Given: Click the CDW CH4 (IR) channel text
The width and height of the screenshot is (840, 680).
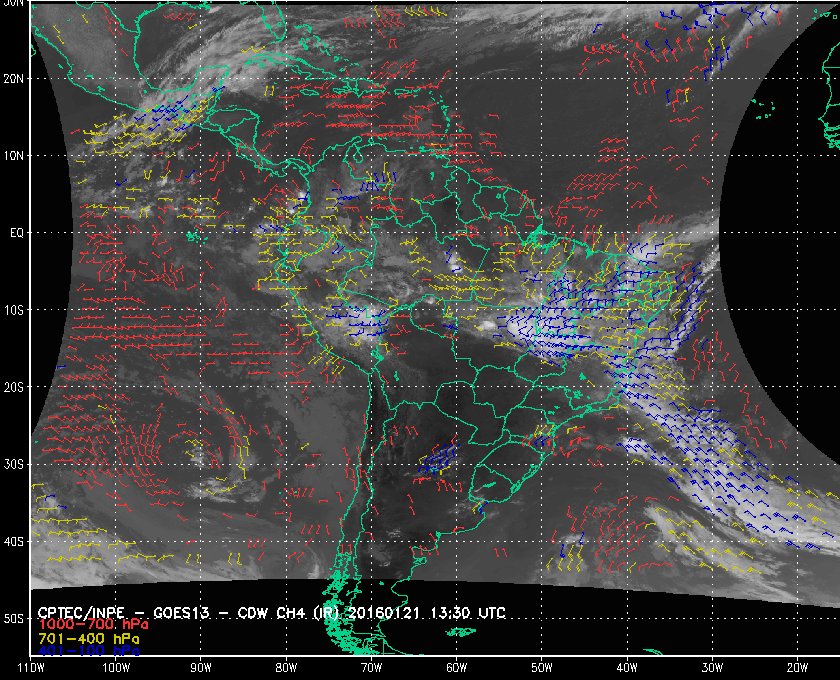Looking at the screenshot, I should (x=288, y=612).
